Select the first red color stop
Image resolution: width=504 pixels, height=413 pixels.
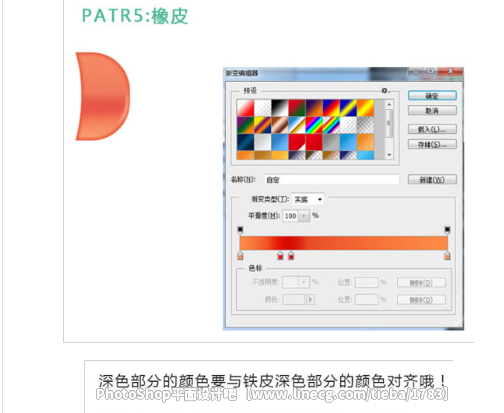[x=280, y=256]
